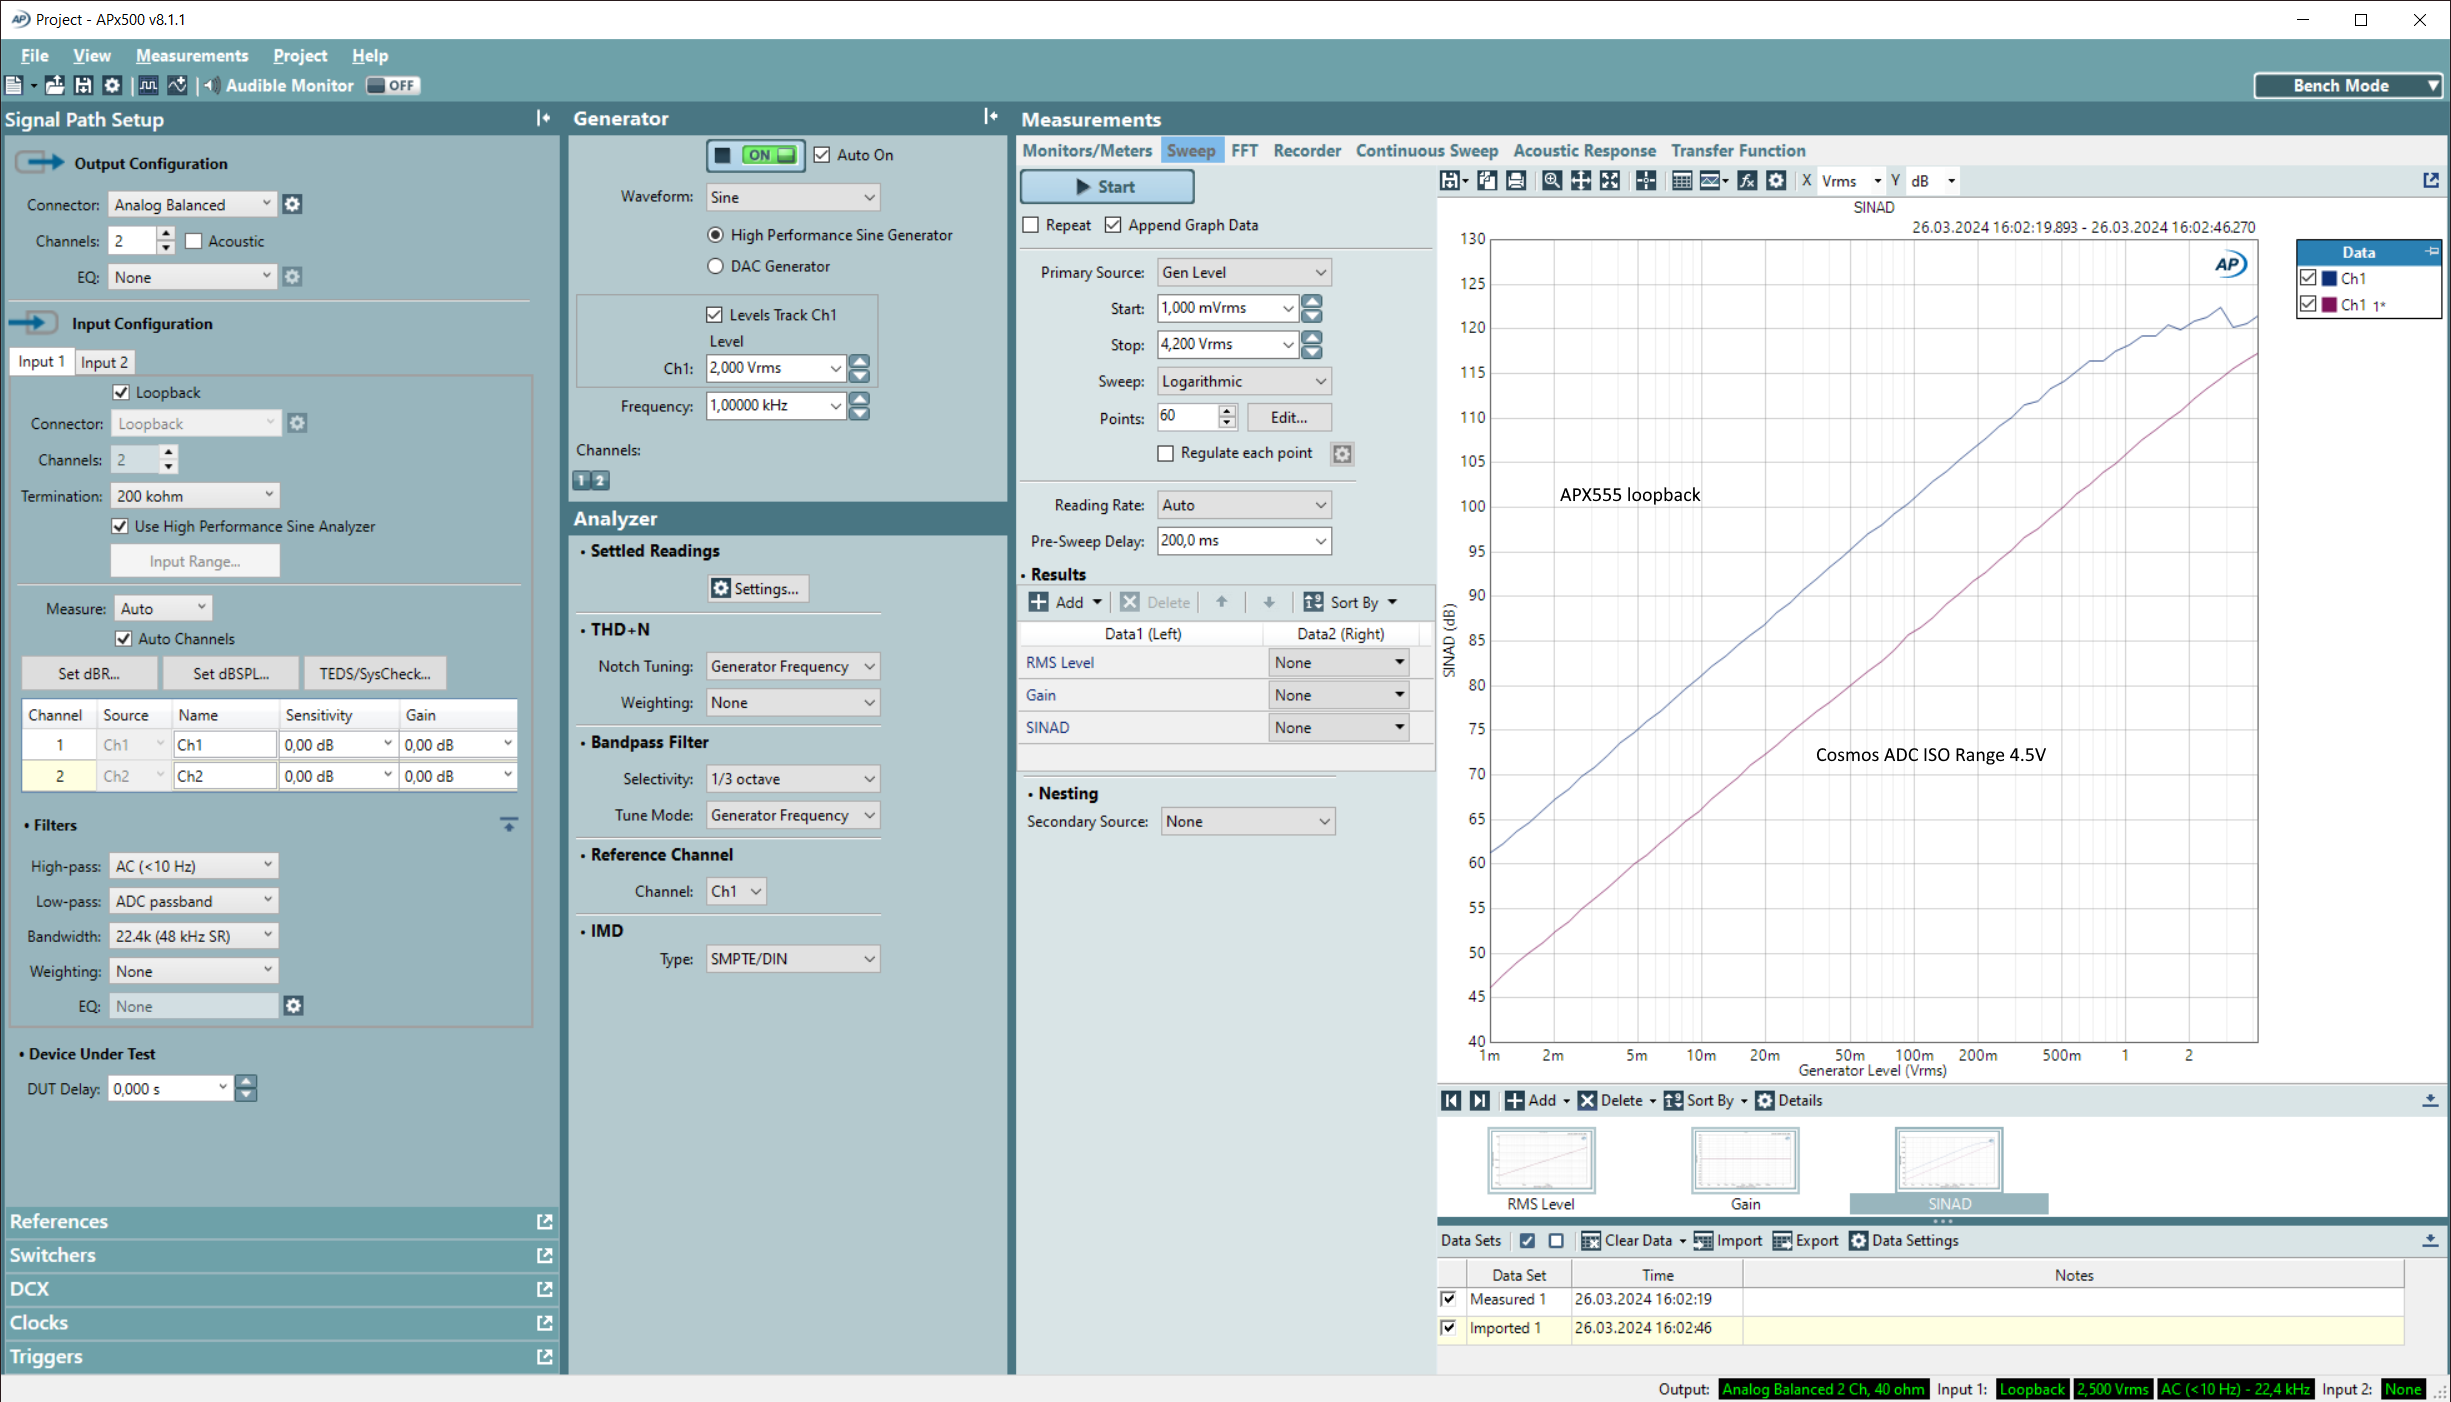This screenshot has height=1402, width=2451.
Task: Open the Bandwidth filter dropdown
Action: tap(193, 936)
